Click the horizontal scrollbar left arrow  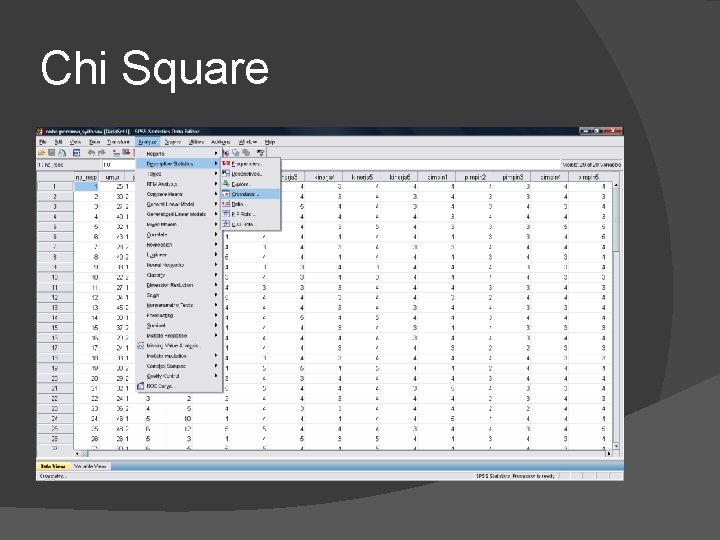77,453
